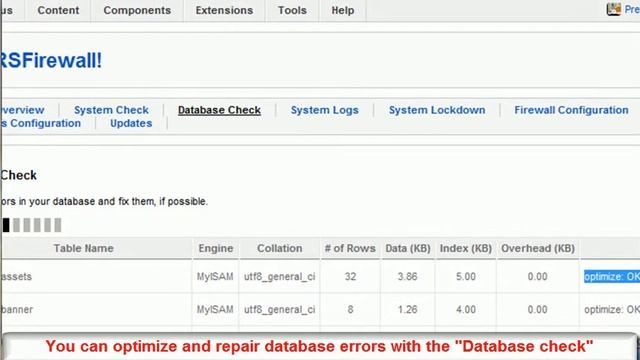This screenshot has height=360, width=640.
Task: Click the 0.00 overhead value in assets row
Action: pyautogui.click(x=537, y=276)
